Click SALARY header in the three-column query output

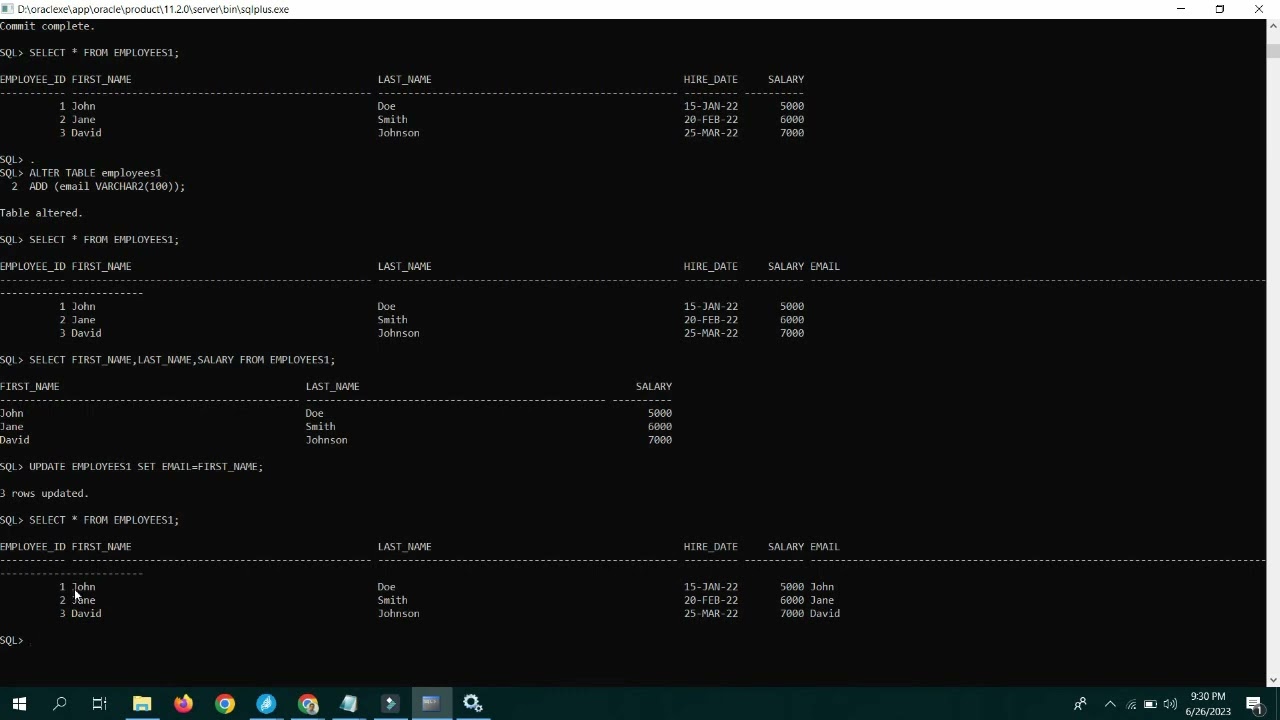coord(654,386)
